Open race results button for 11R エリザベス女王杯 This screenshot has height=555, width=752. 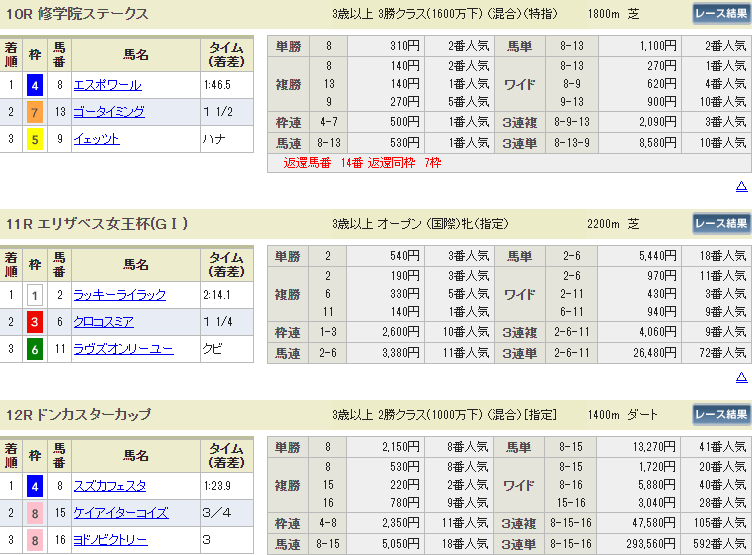click(x=721, y=224)
